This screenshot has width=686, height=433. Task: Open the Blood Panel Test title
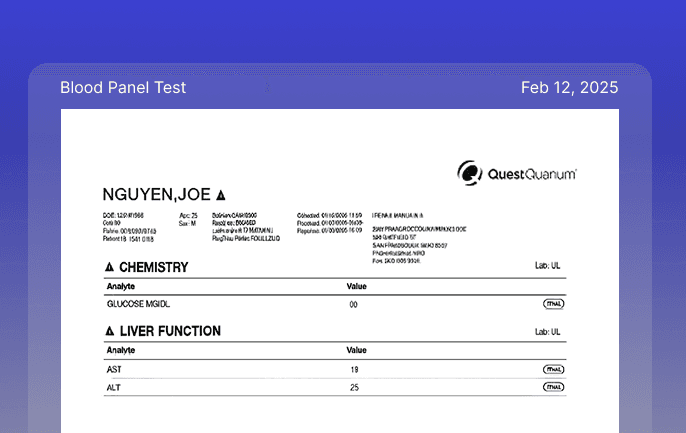click(123, 88)
